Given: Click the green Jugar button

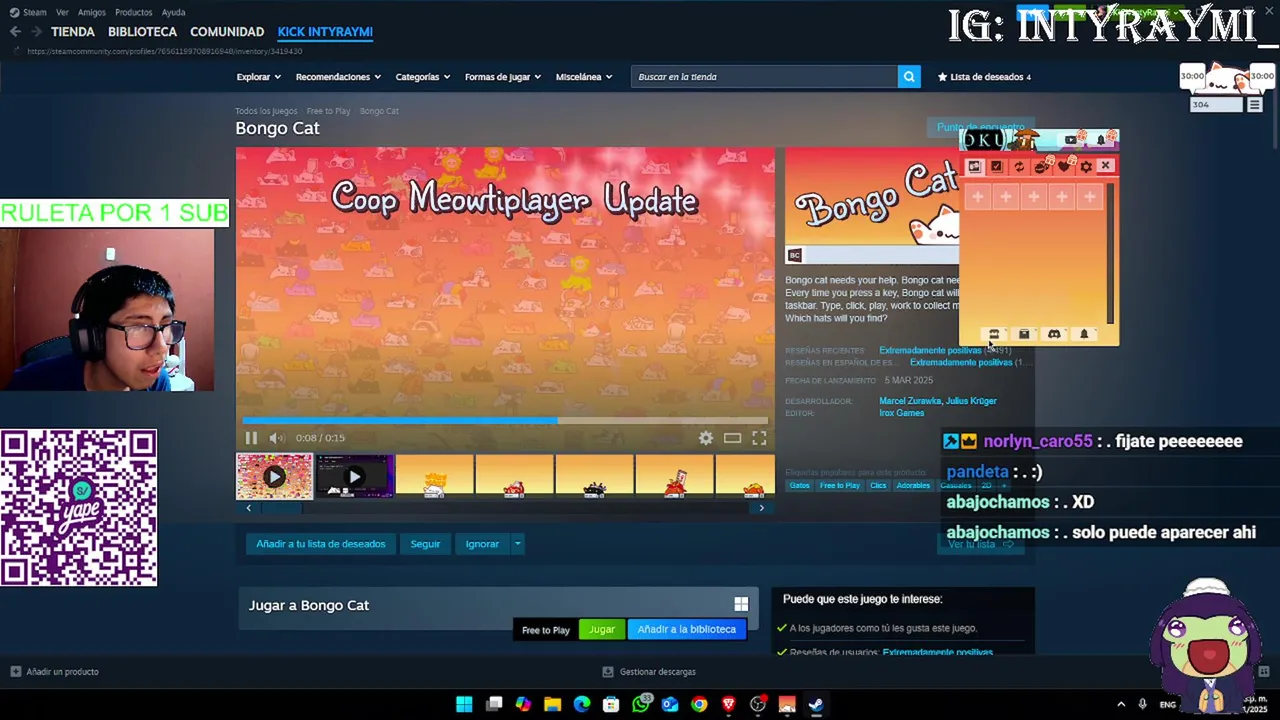Looking at the screenshot, I should point(602,629).
